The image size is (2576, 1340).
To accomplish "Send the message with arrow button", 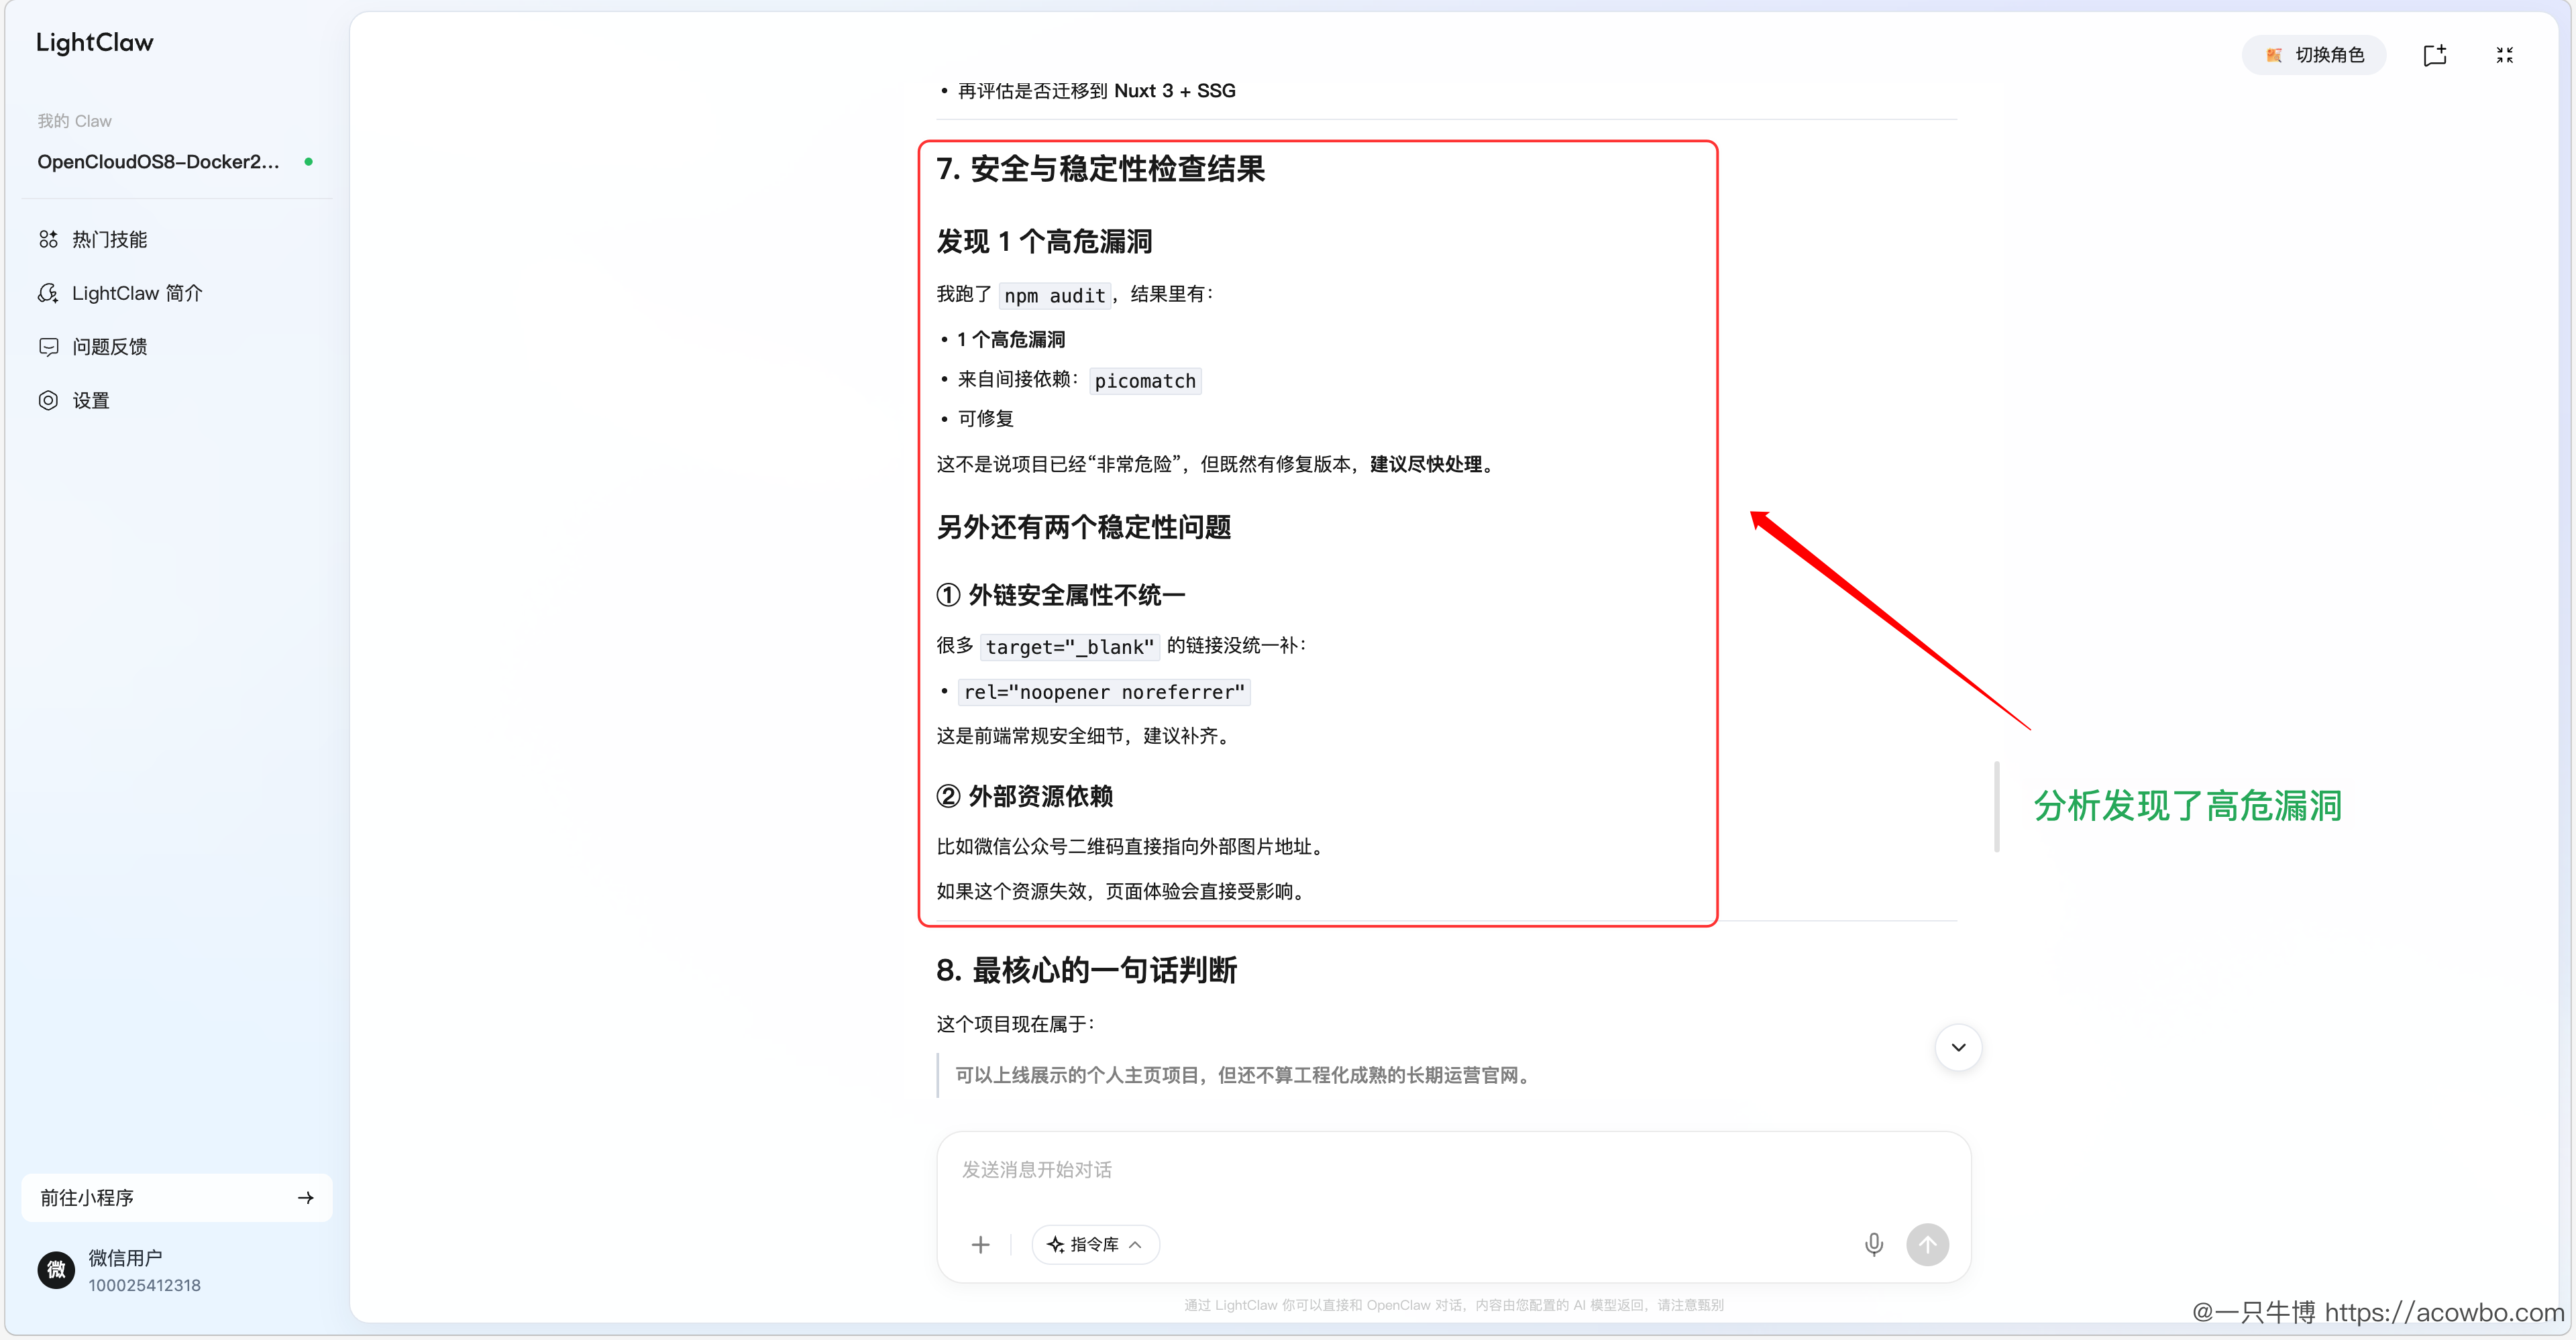I will tap(1927, 1245).
